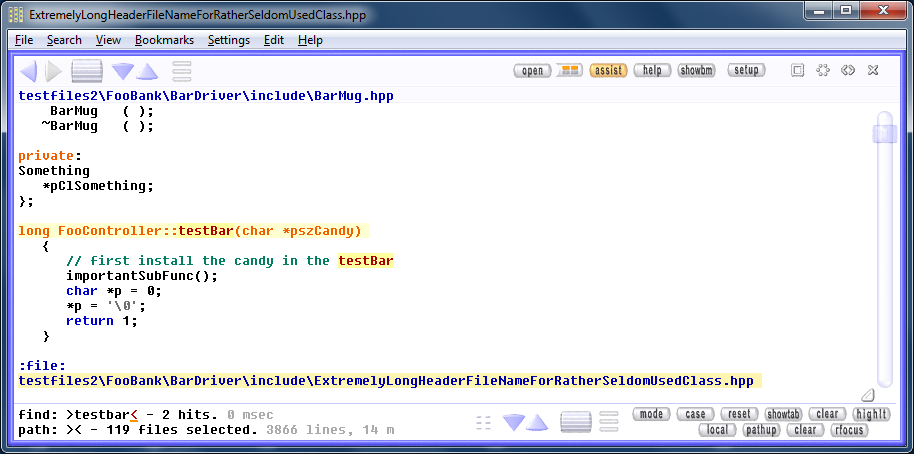Toggle case sensitivity with case button

[695, 414]
